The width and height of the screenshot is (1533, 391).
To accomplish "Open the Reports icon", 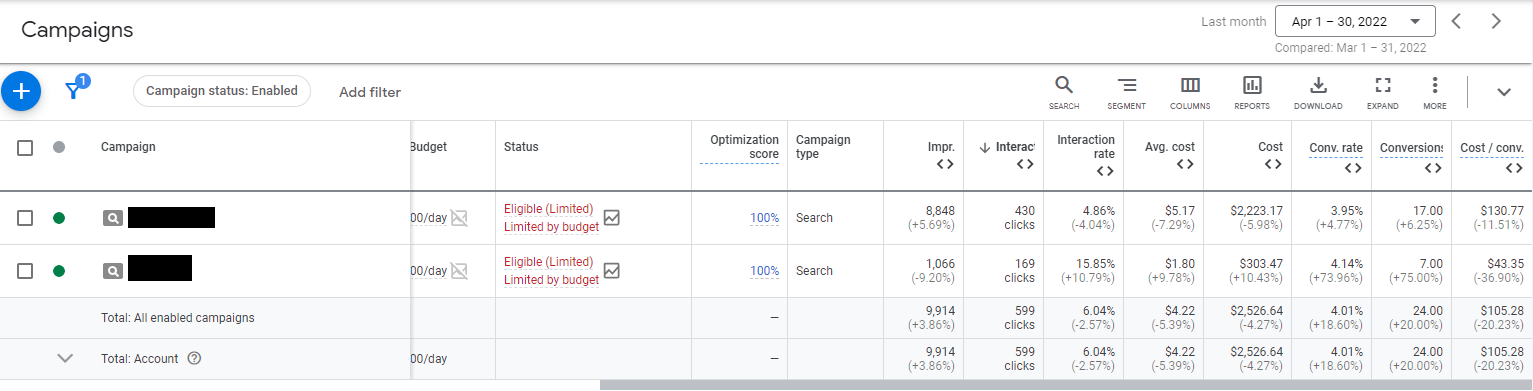I will 1252,92.
